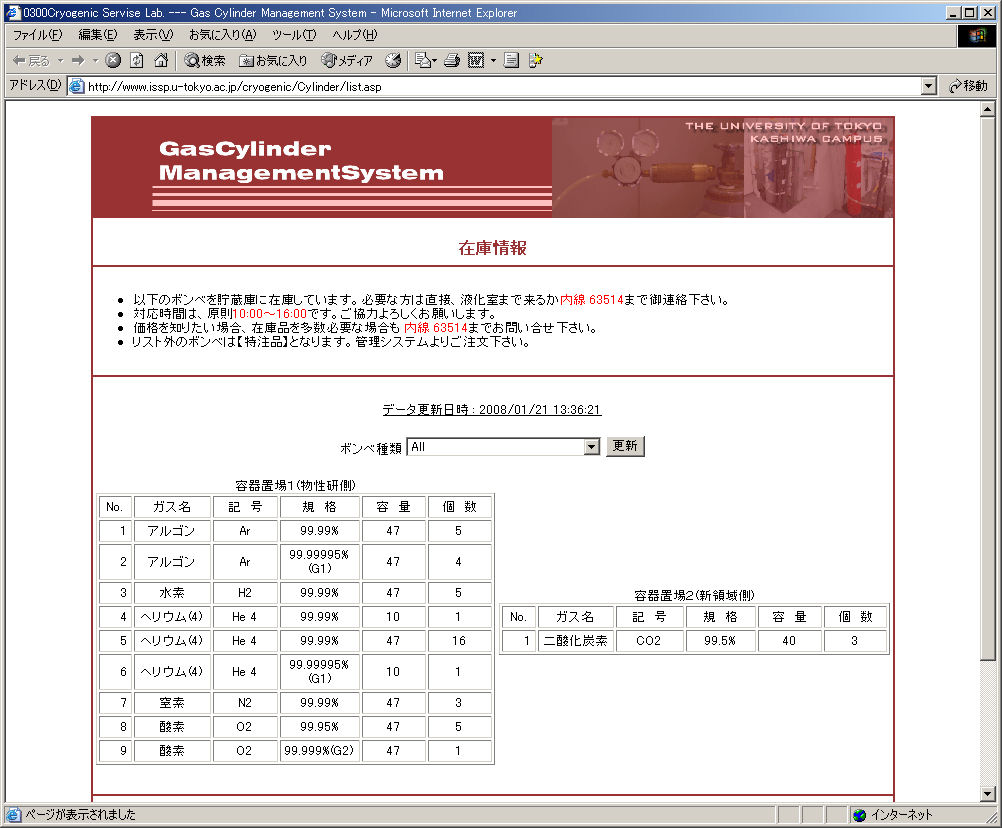1002x828 pixels.
Task: Click the Refresh page icon
Action: click(137, 60)
